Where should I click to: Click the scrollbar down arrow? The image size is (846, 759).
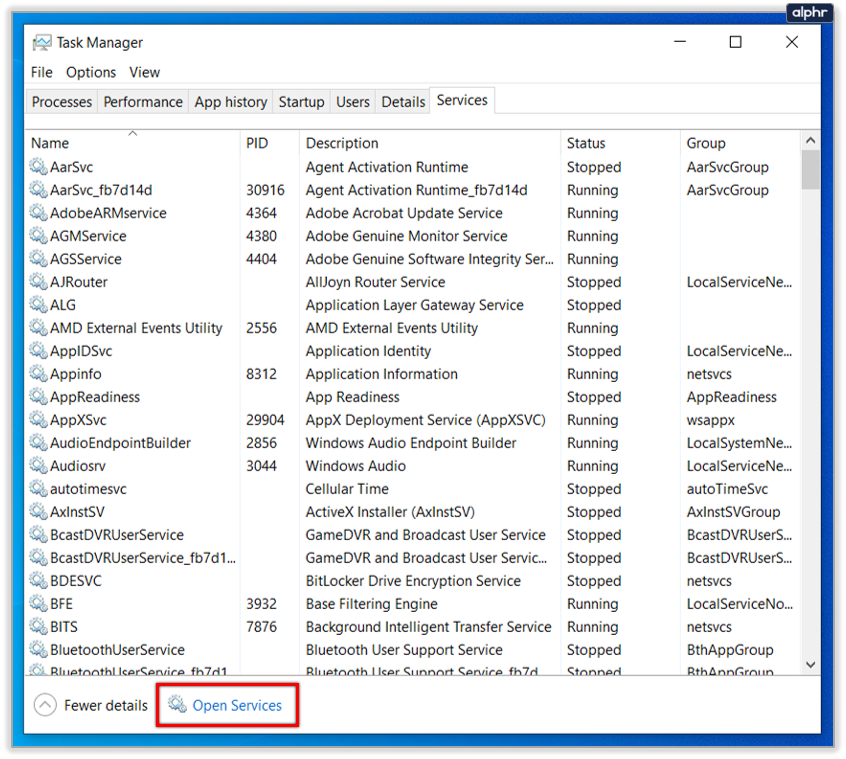pyautogui.click(x=810, y=665)
